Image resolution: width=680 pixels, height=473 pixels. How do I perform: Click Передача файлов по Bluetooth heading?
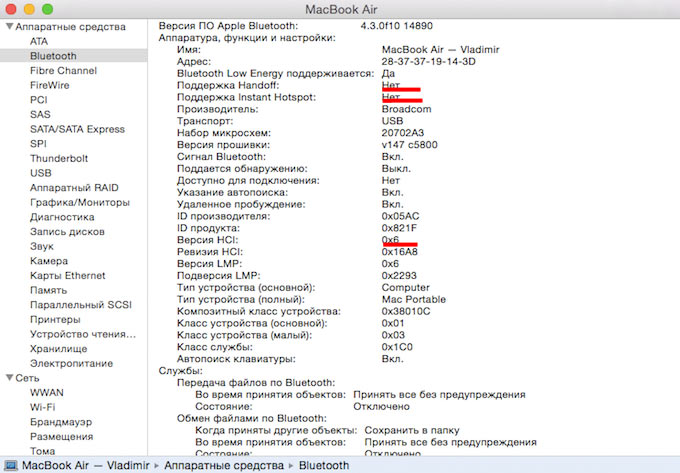[x=256, y=383]
